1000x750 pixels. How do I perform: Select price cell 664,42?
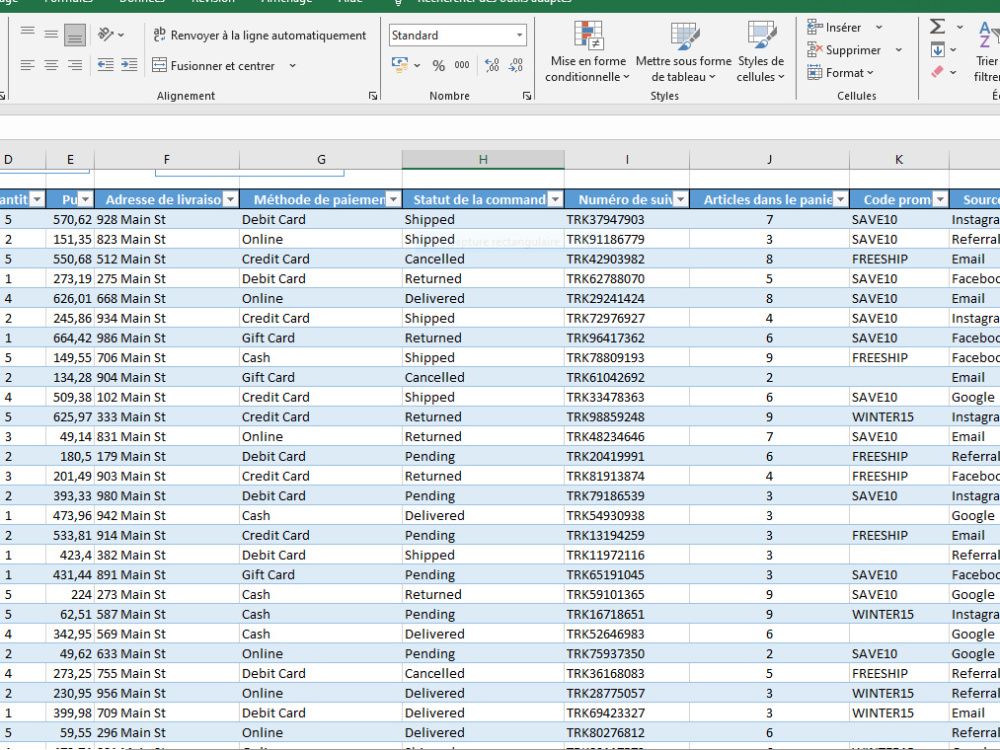(x=70, y=338)
